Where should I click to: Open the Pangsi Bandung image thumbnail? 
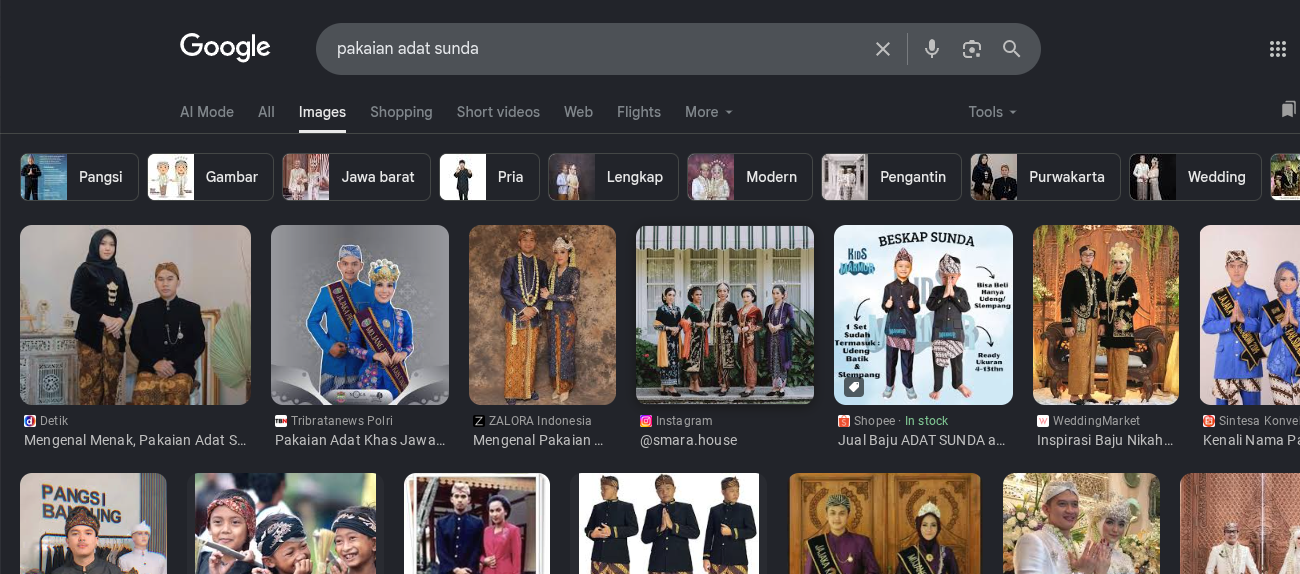click(93, 523)
